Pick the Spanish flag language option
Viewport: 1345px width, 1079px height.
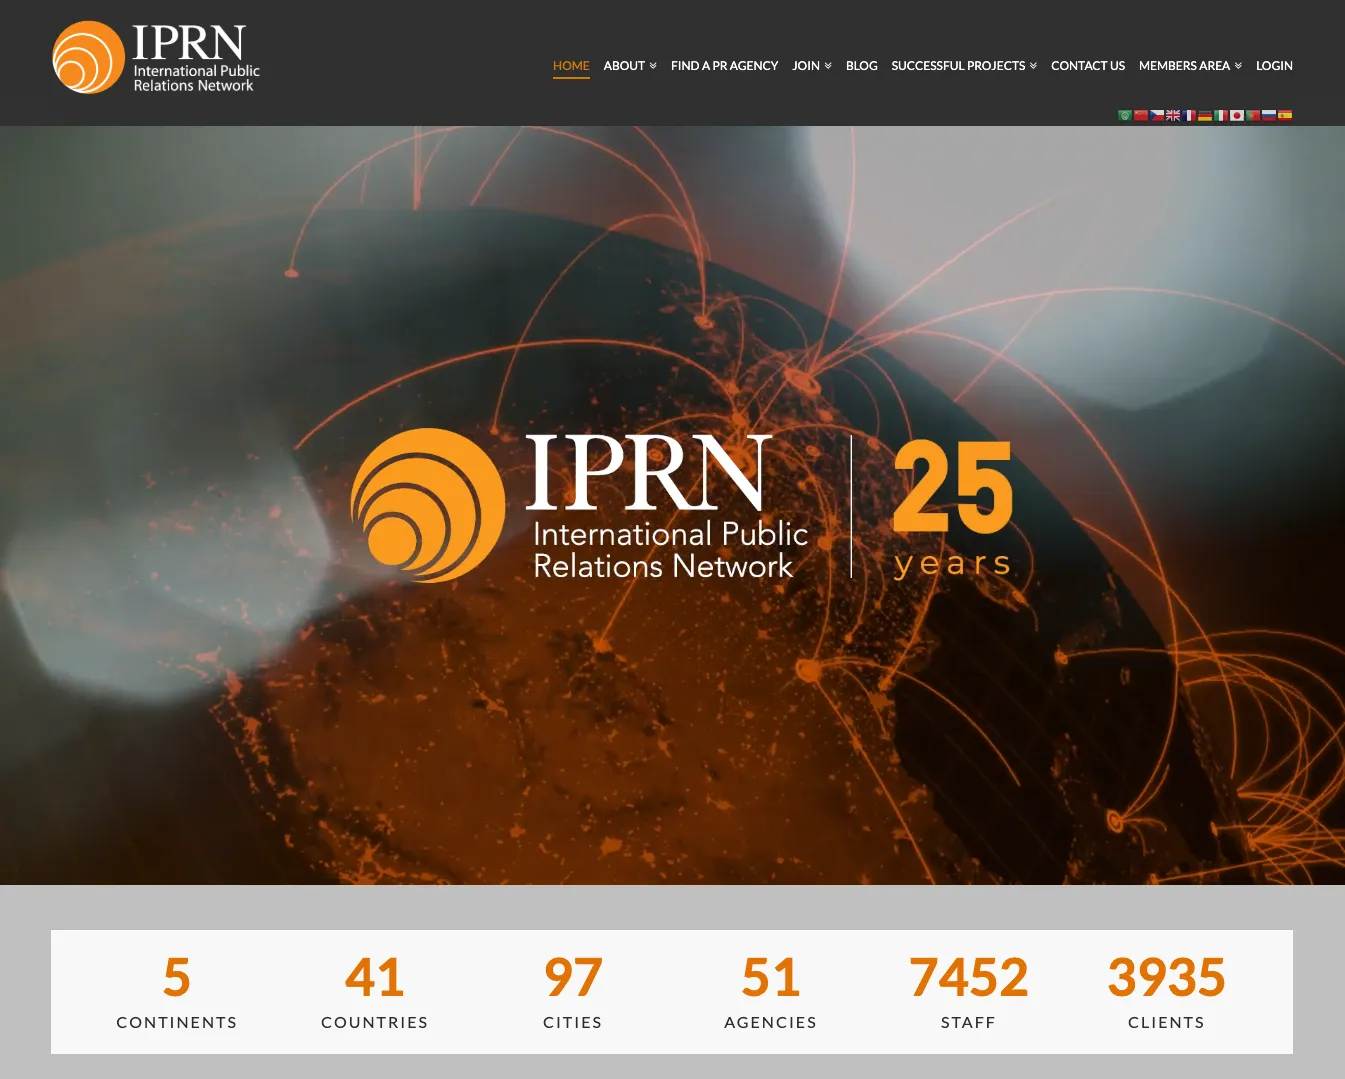point(1285,116)
